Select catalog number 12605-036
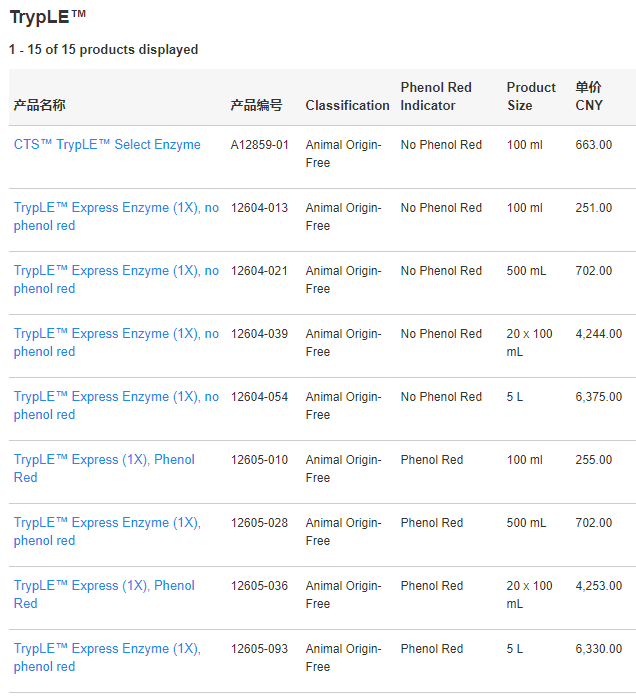This screenshot has height=697, width=636. (259, 586)
